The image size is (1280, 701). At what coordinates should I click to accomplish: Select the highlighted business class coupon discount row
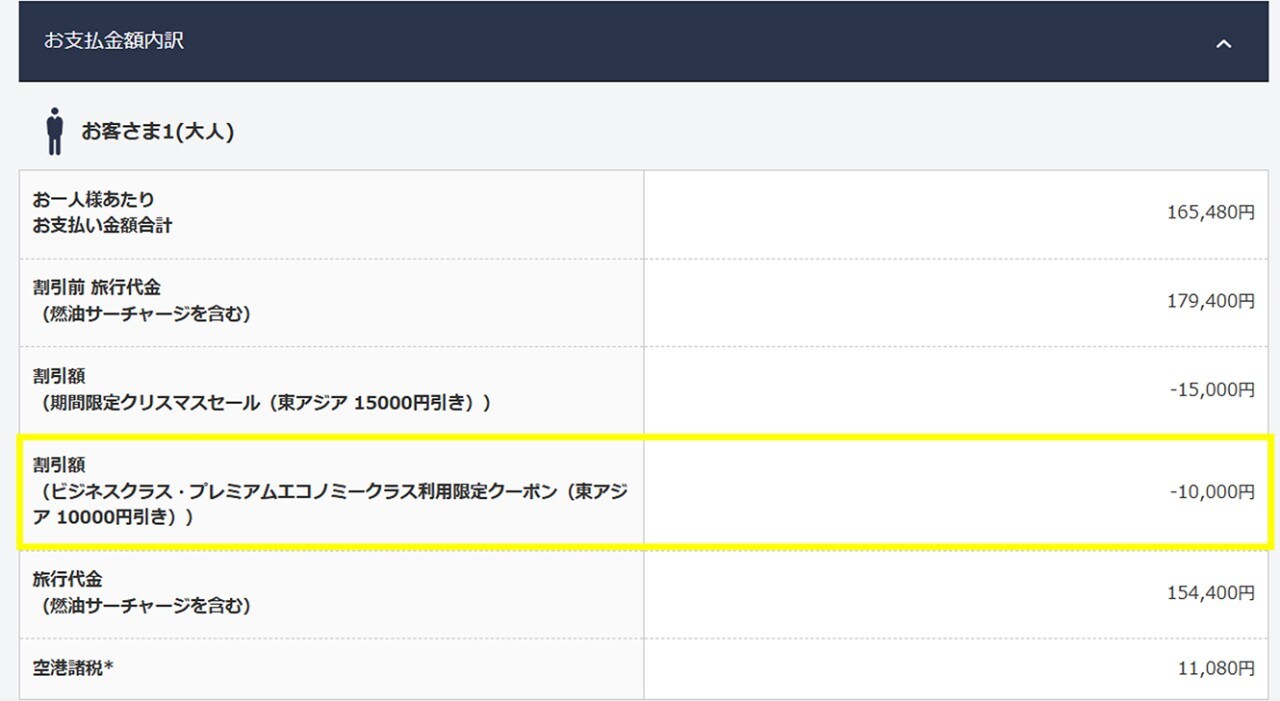[x=640, y=491]
